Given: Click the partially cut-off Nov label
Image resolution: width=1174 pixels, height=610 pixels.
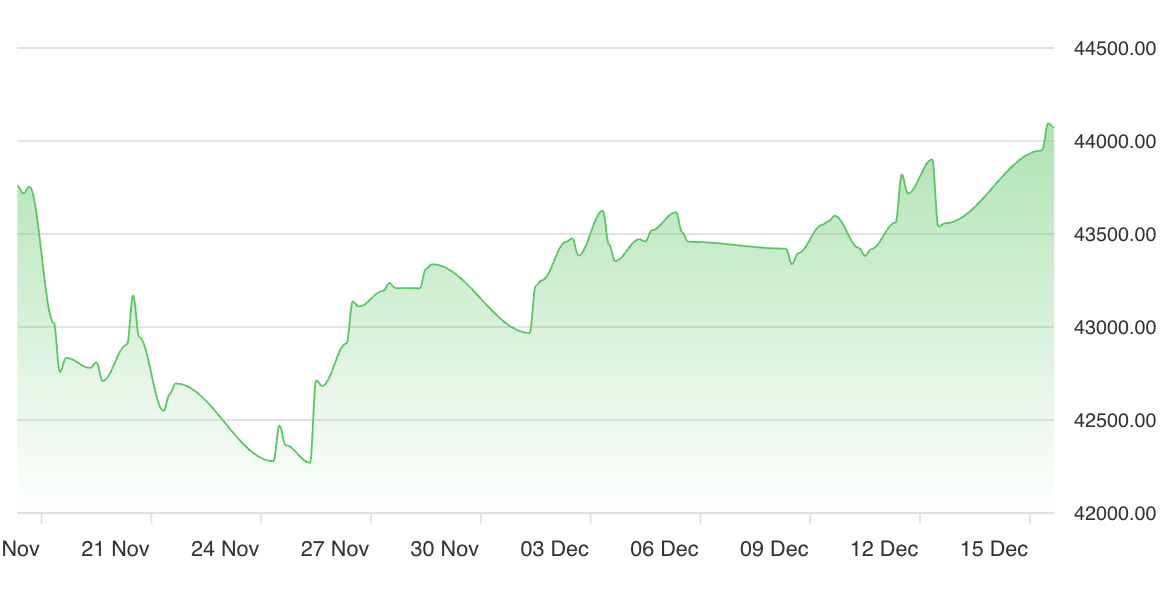Looking at the screenshot, I should 21,549.
